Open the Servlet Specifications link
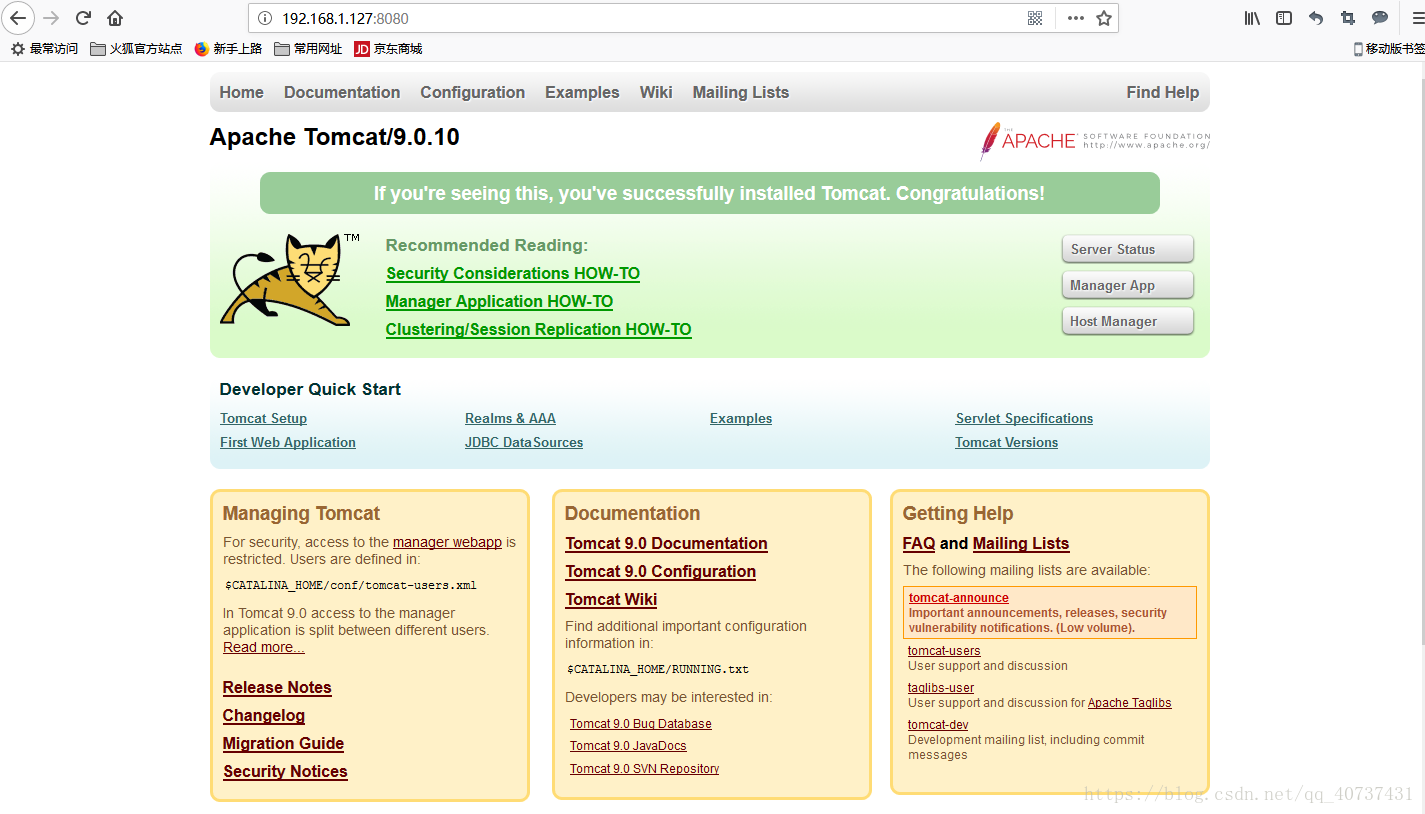The width and height of the screenshot is (1425, 814). (x=1024, y=418)
